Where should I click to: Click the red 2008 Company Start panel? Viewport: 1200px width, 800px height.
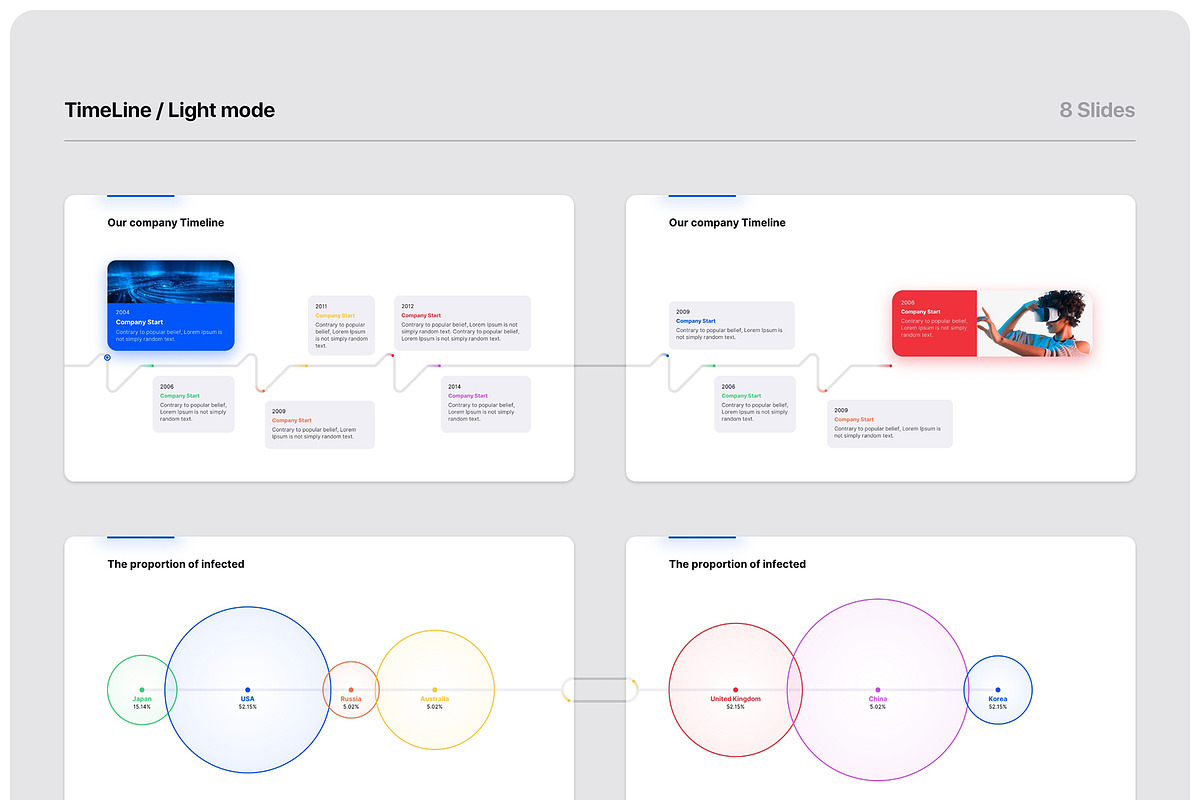[x=934, y=323]
